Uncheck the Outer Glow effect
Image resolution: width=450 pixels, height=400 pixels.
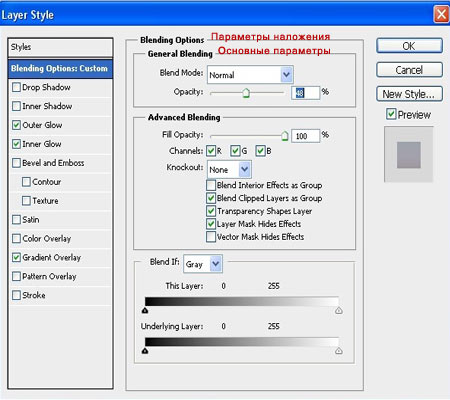click(16, 125)
